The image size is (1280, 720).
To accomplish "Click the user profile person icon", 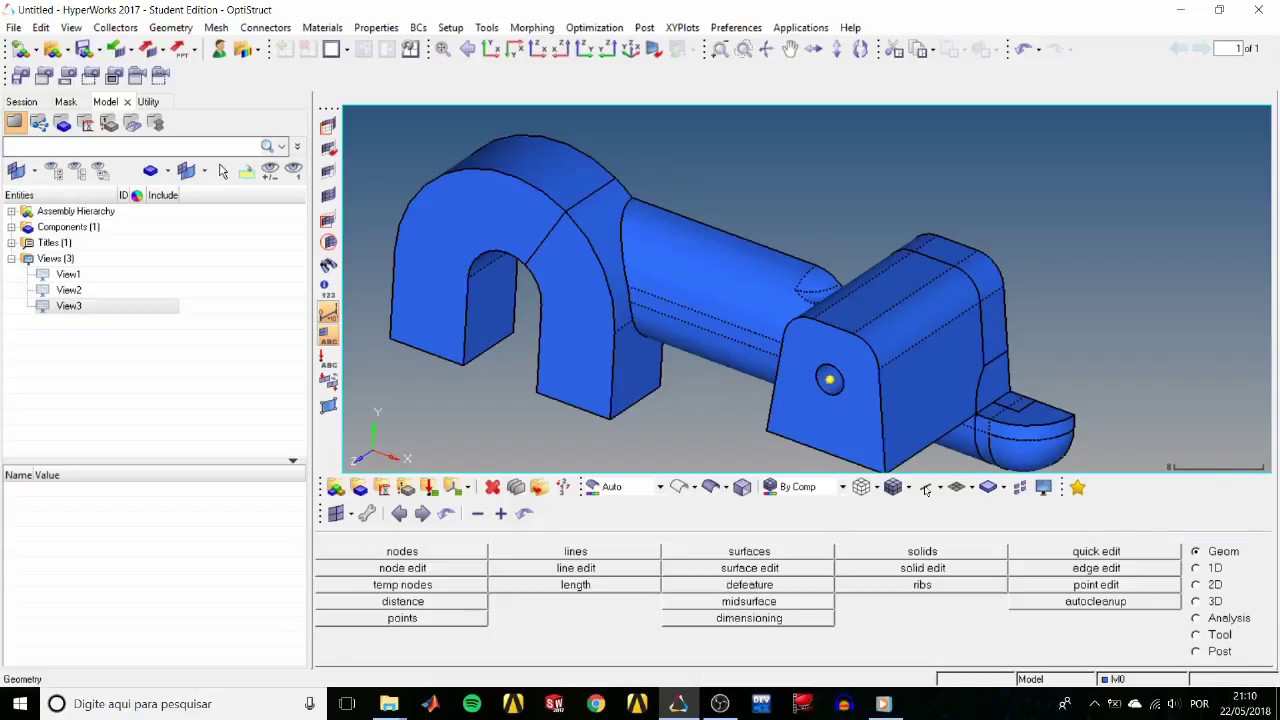I will (219, 49).
